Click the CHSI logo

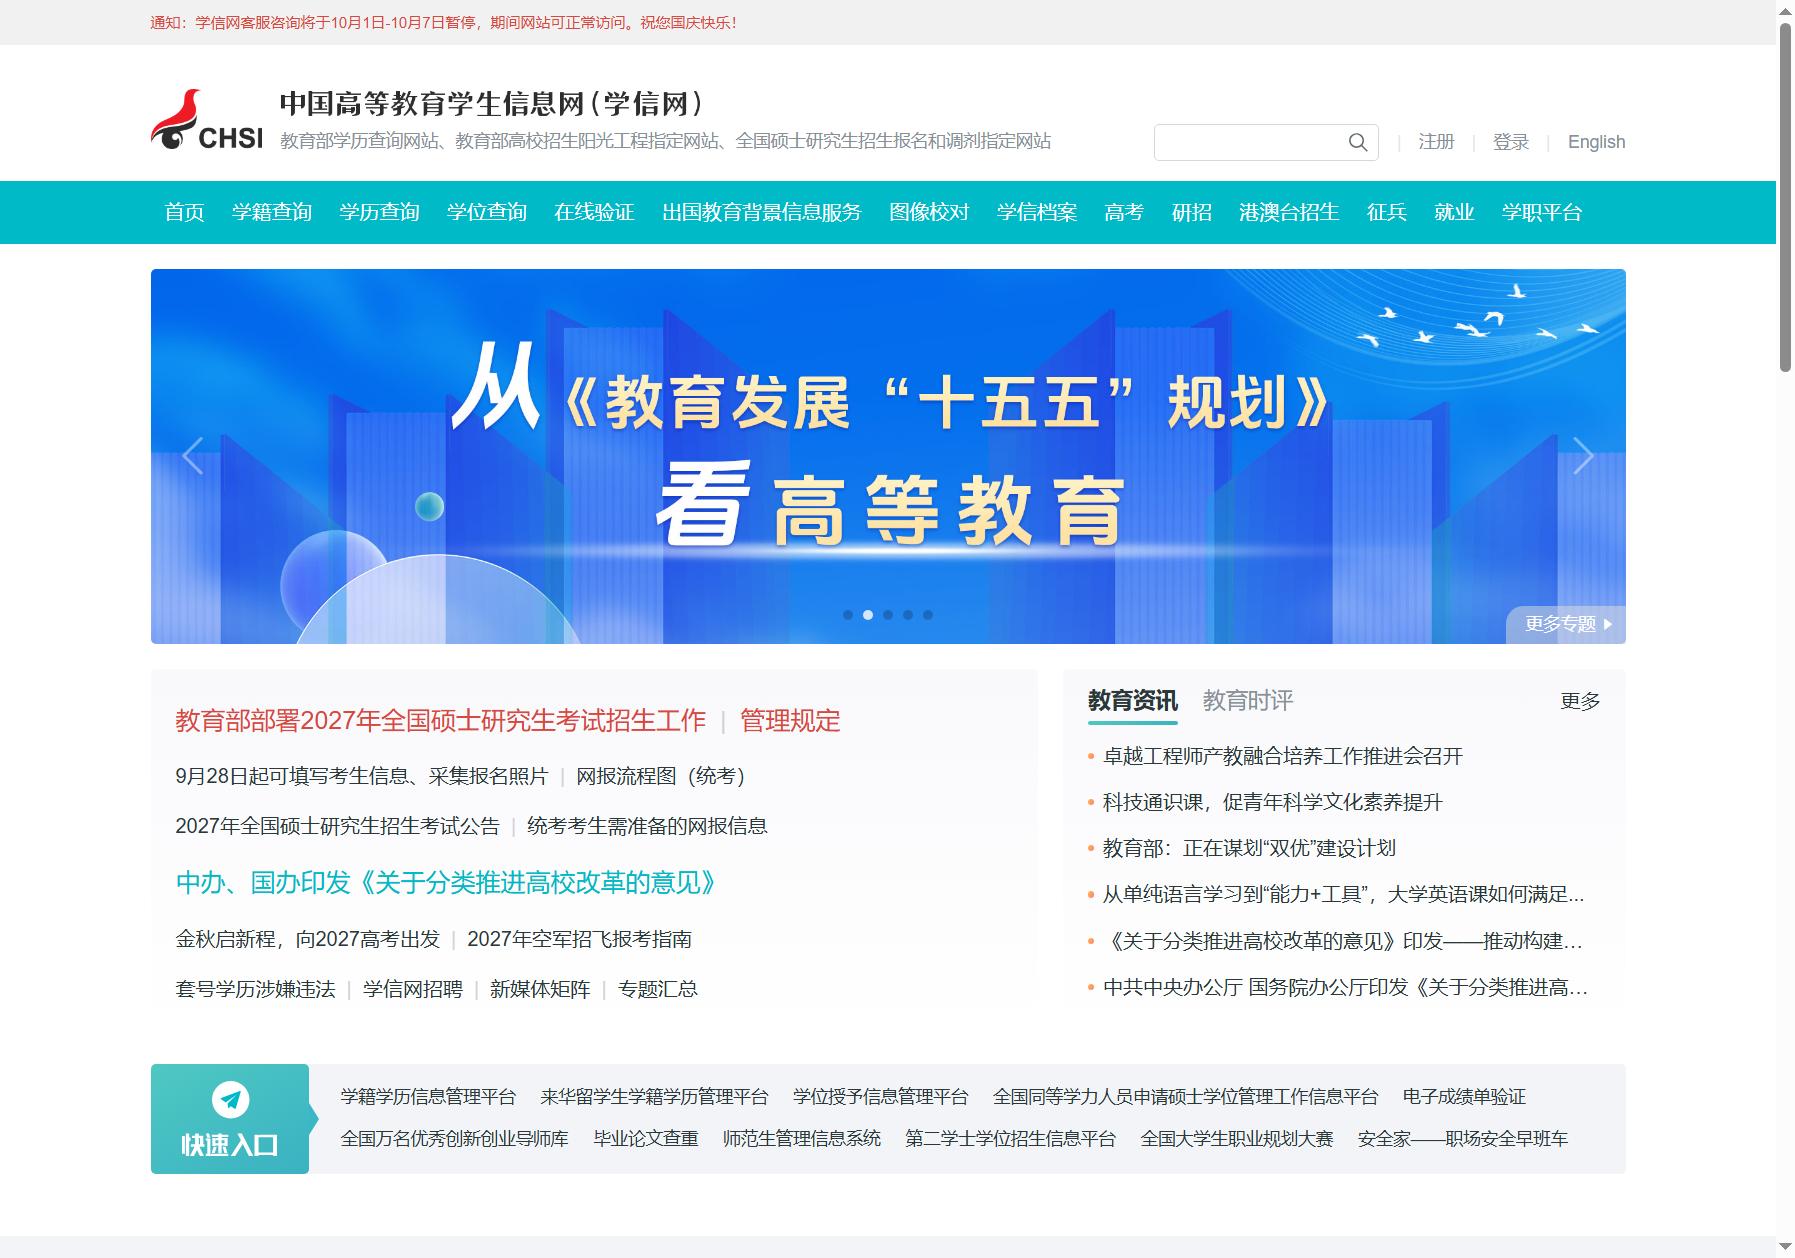207,121
